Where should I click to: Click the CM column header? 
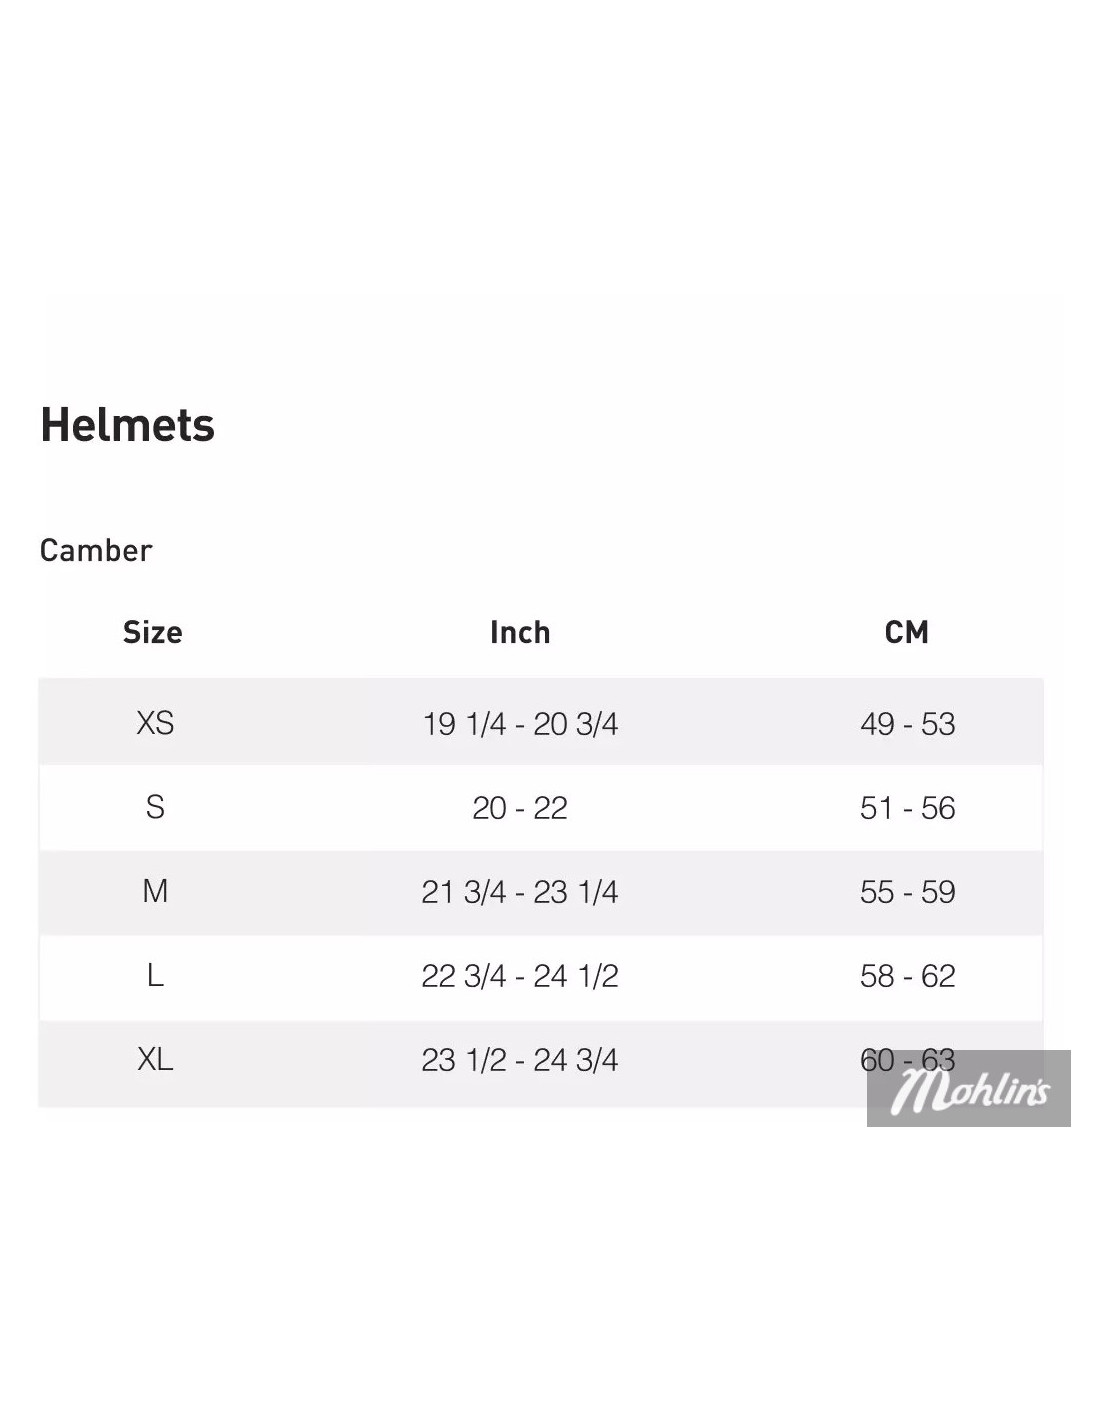(x=907, y=632)
